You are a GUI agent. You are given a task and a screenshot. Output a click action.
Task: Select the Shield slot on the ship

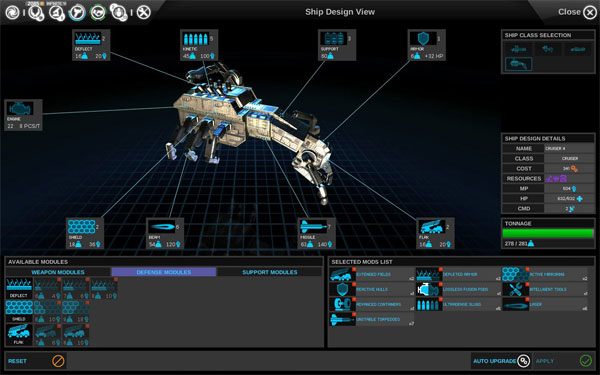click(85, 233)
